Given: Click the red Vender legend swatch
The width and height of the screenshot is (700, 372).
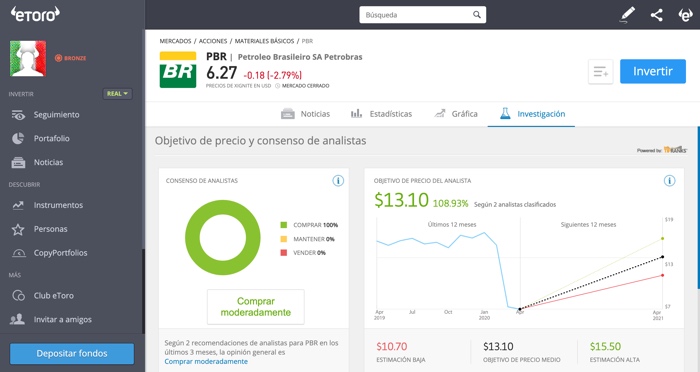Looking at the screenshot, I should tap(283, 253).
